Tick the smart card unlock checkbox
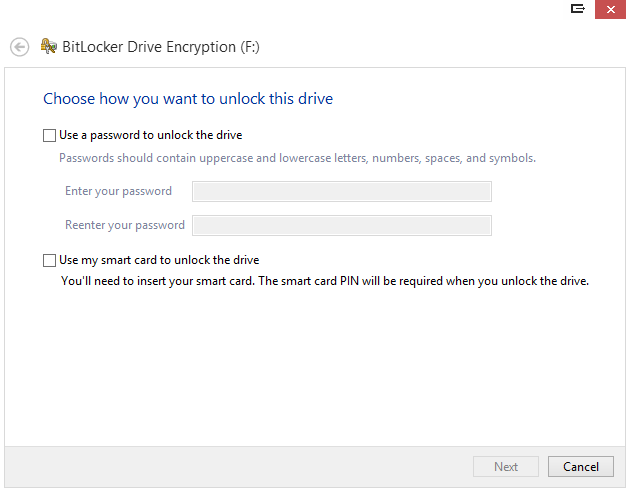This screenshot has width=631, height=491. click(49, 260)
